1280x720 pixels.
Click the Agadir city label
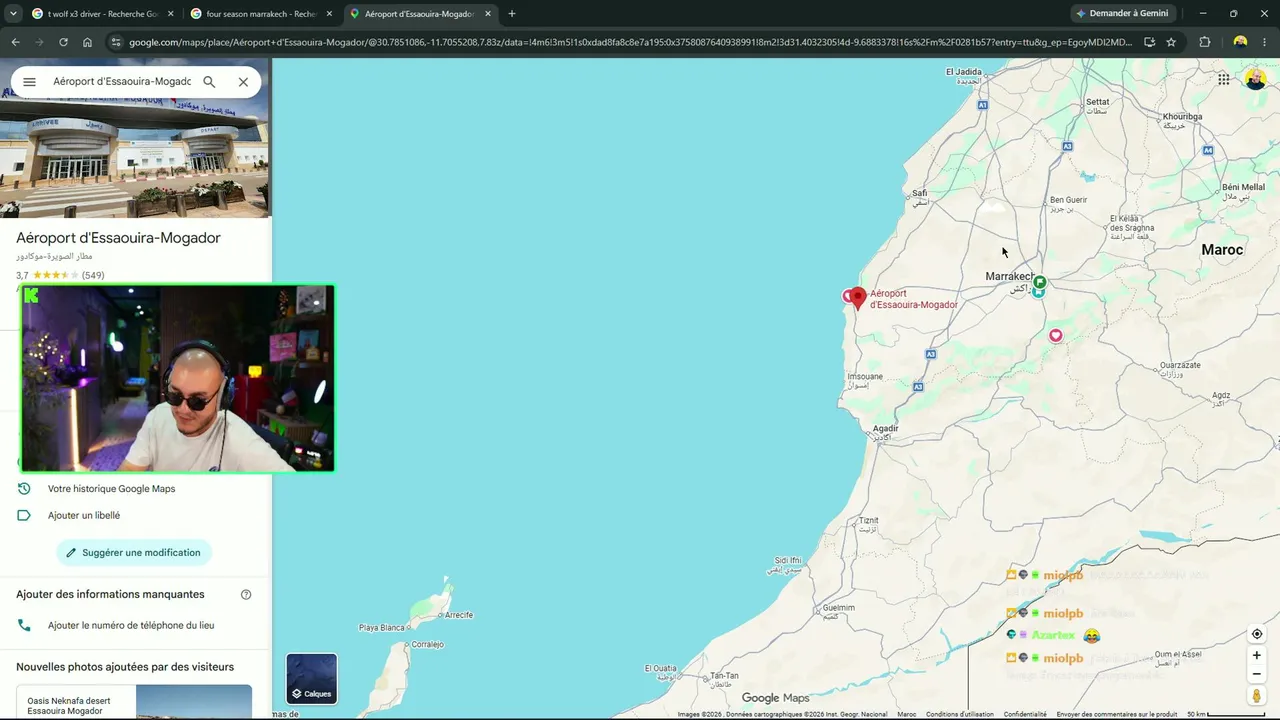(885, 429)
